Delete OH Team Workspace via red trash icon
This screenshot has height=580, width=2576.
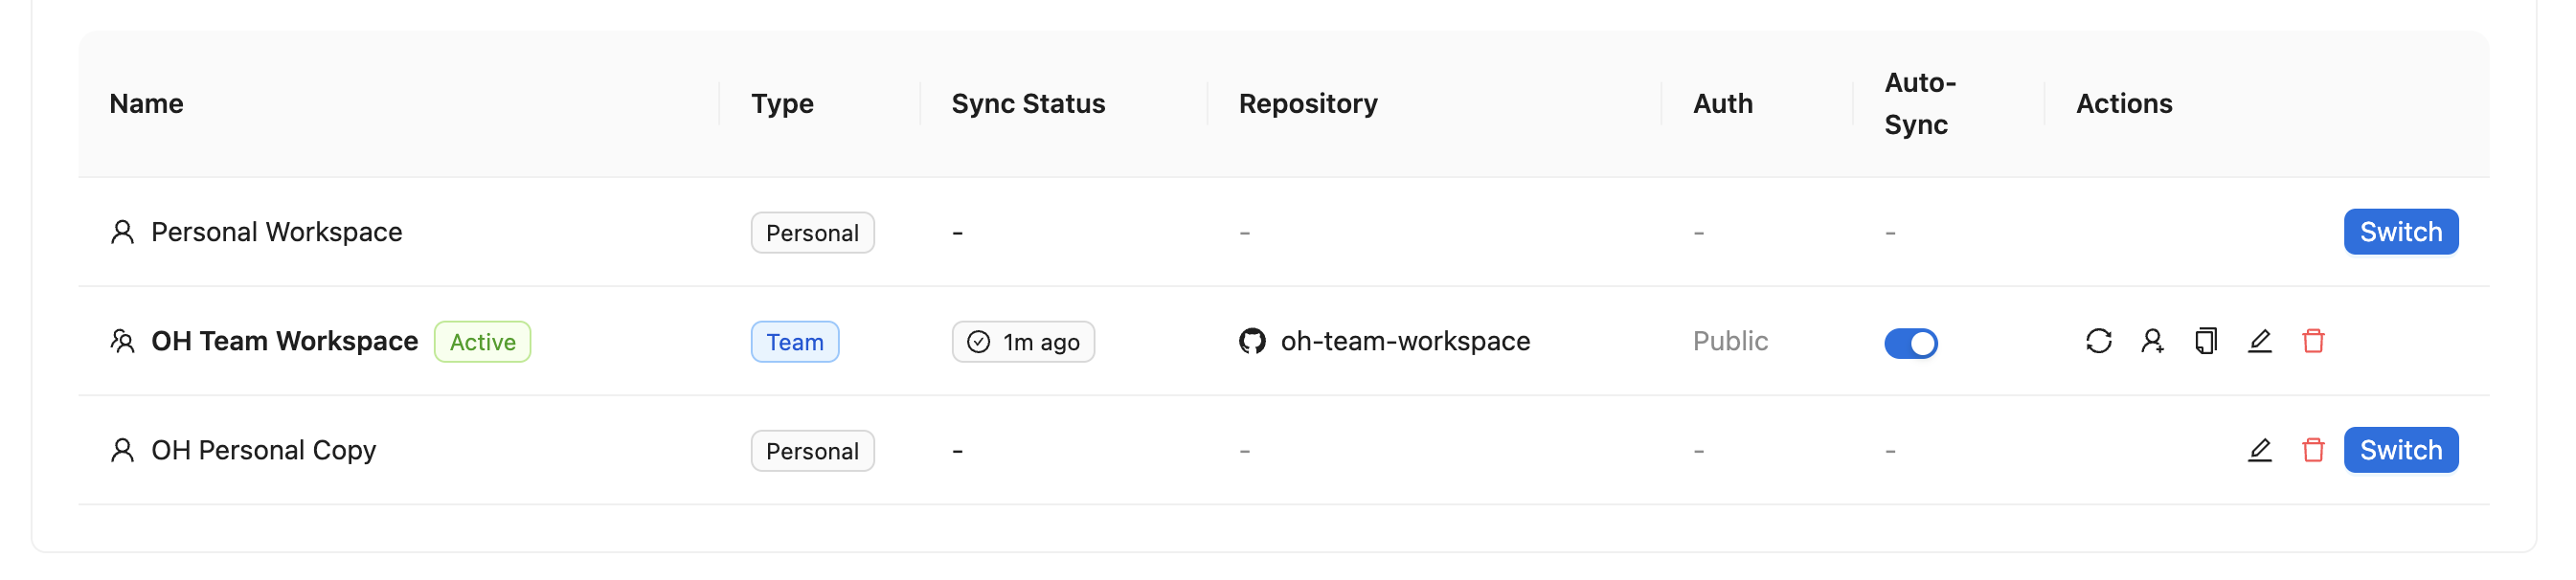[x=2314, y=341]
